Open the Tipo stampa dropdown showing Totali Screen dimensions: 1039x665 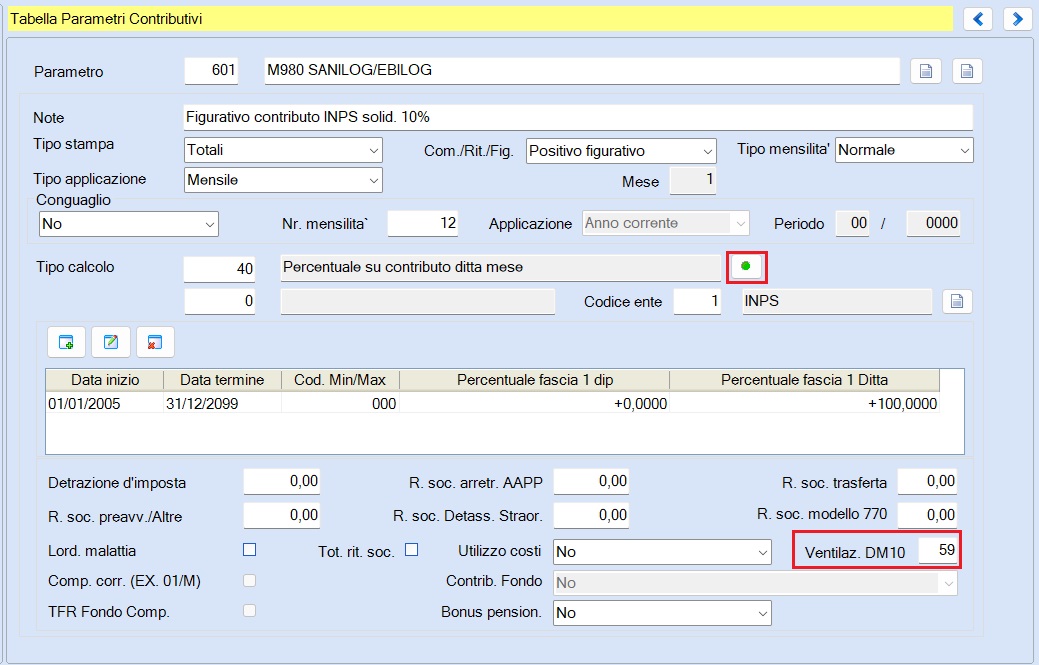(283, 150)
